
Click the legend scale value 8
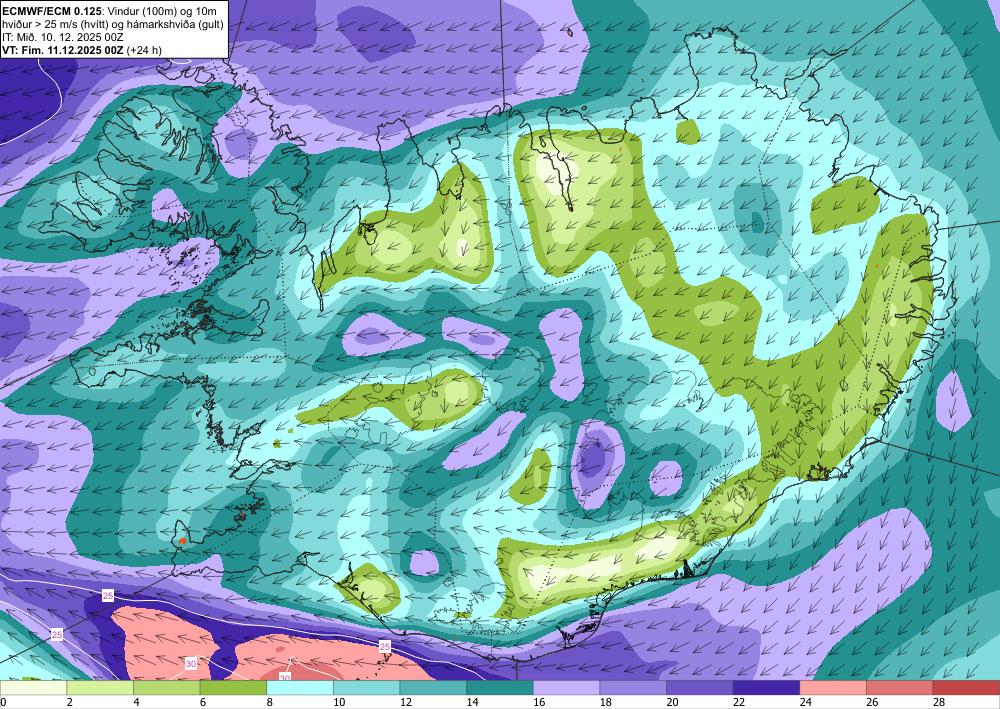click(270, 702)
